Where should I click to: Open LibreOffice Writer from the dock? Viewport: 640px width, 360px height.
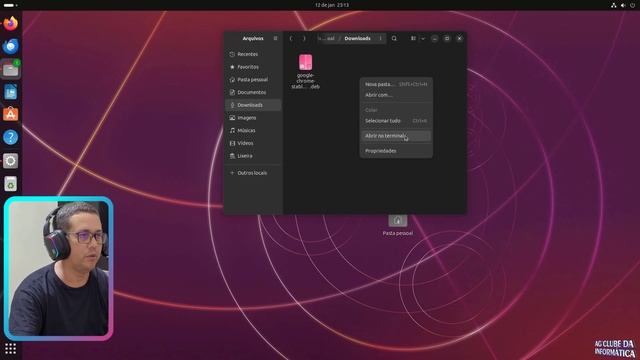point(11,92)
